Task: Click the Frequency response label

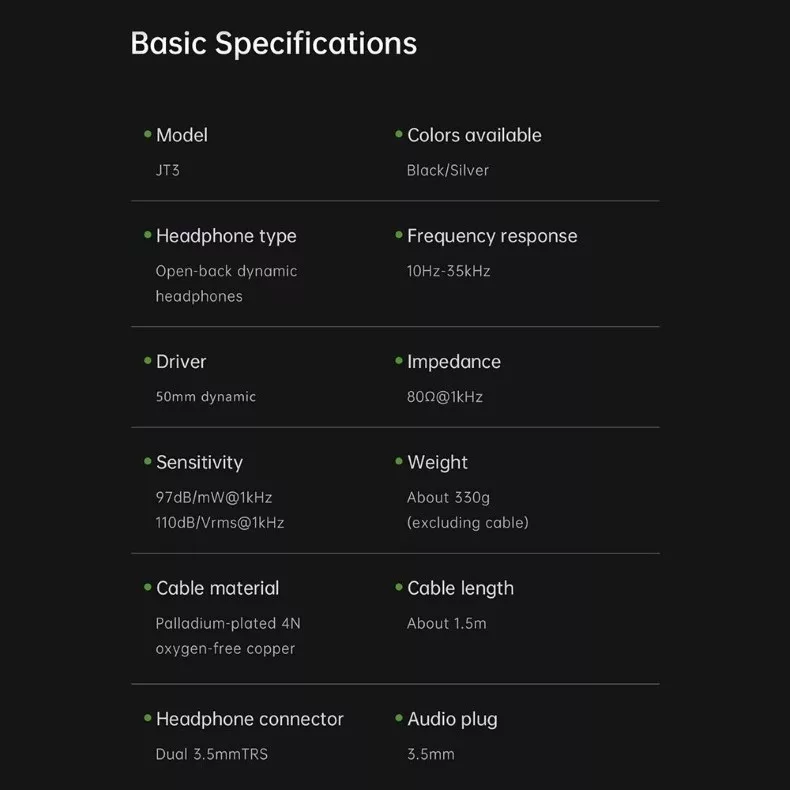Action: (x=492, y=236)
